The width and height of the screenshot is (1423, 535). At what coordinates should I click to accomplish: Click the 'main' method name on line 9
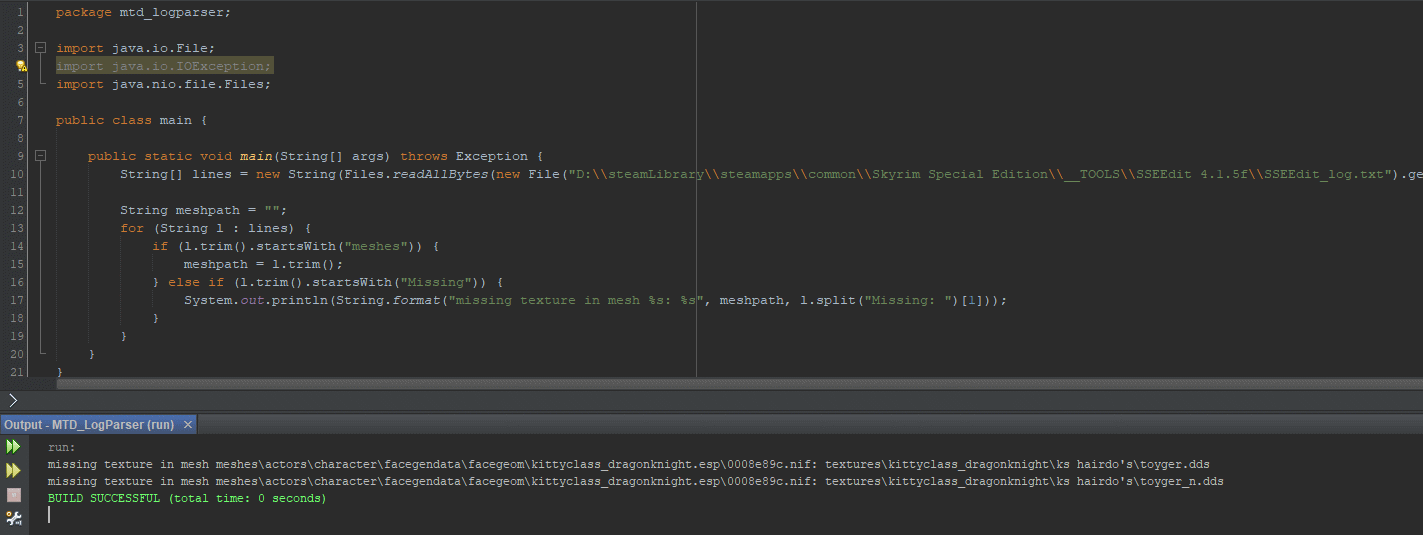click(256, 156)
